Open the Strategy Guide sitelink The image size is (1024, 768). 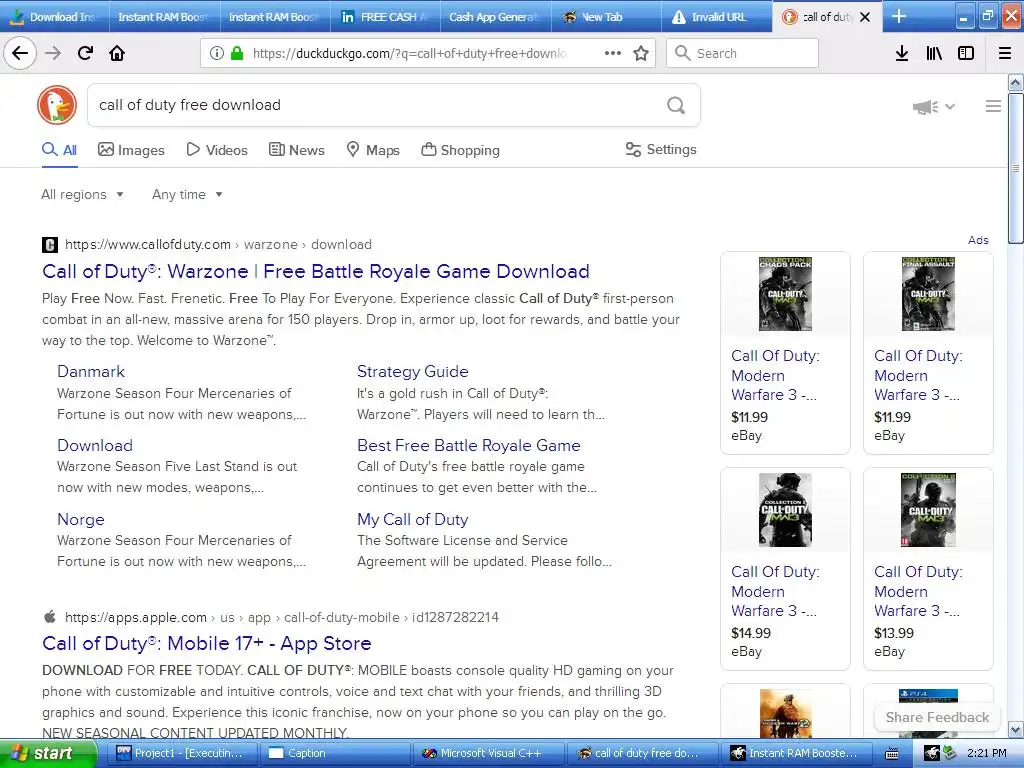(x=413, y=371)
